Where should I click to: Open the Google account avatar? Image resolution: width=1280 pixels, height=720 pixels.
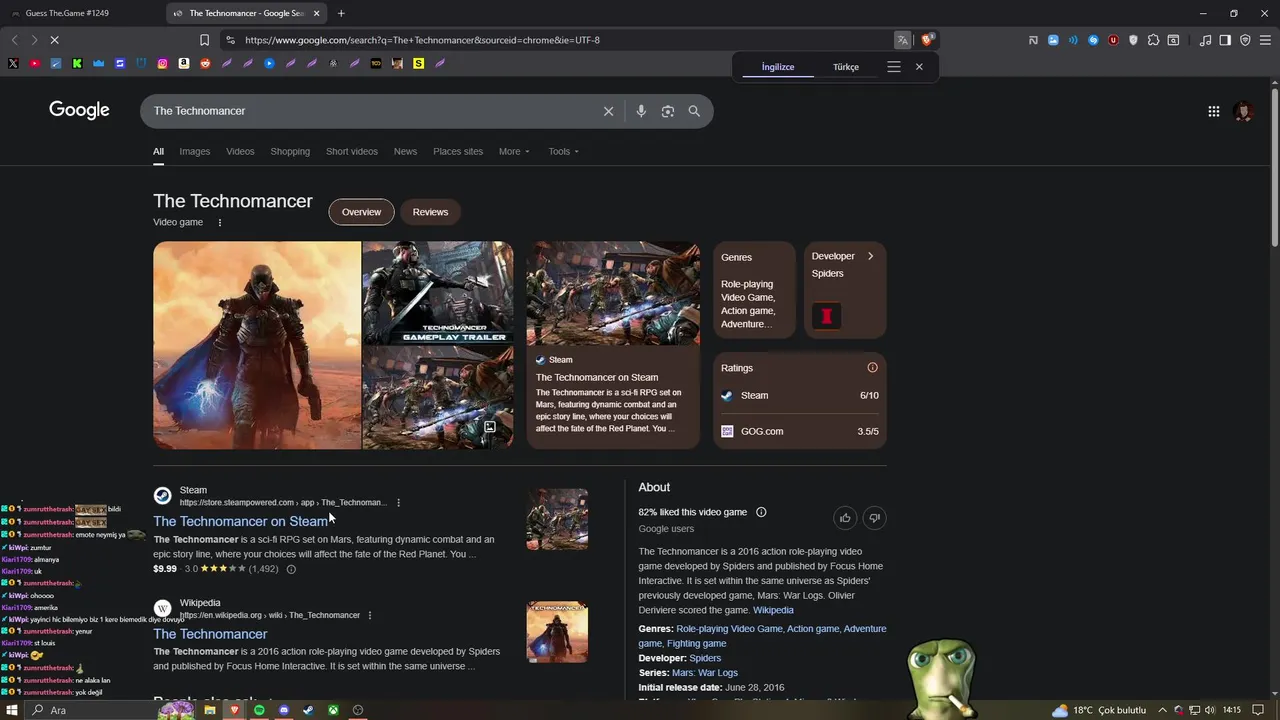pyautogui.click(x=1243, y=111)
